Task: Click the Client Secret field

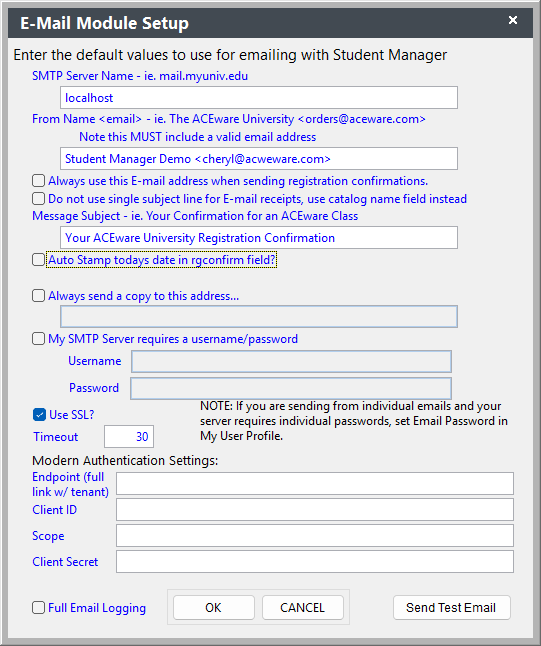Action: (315, 562)
